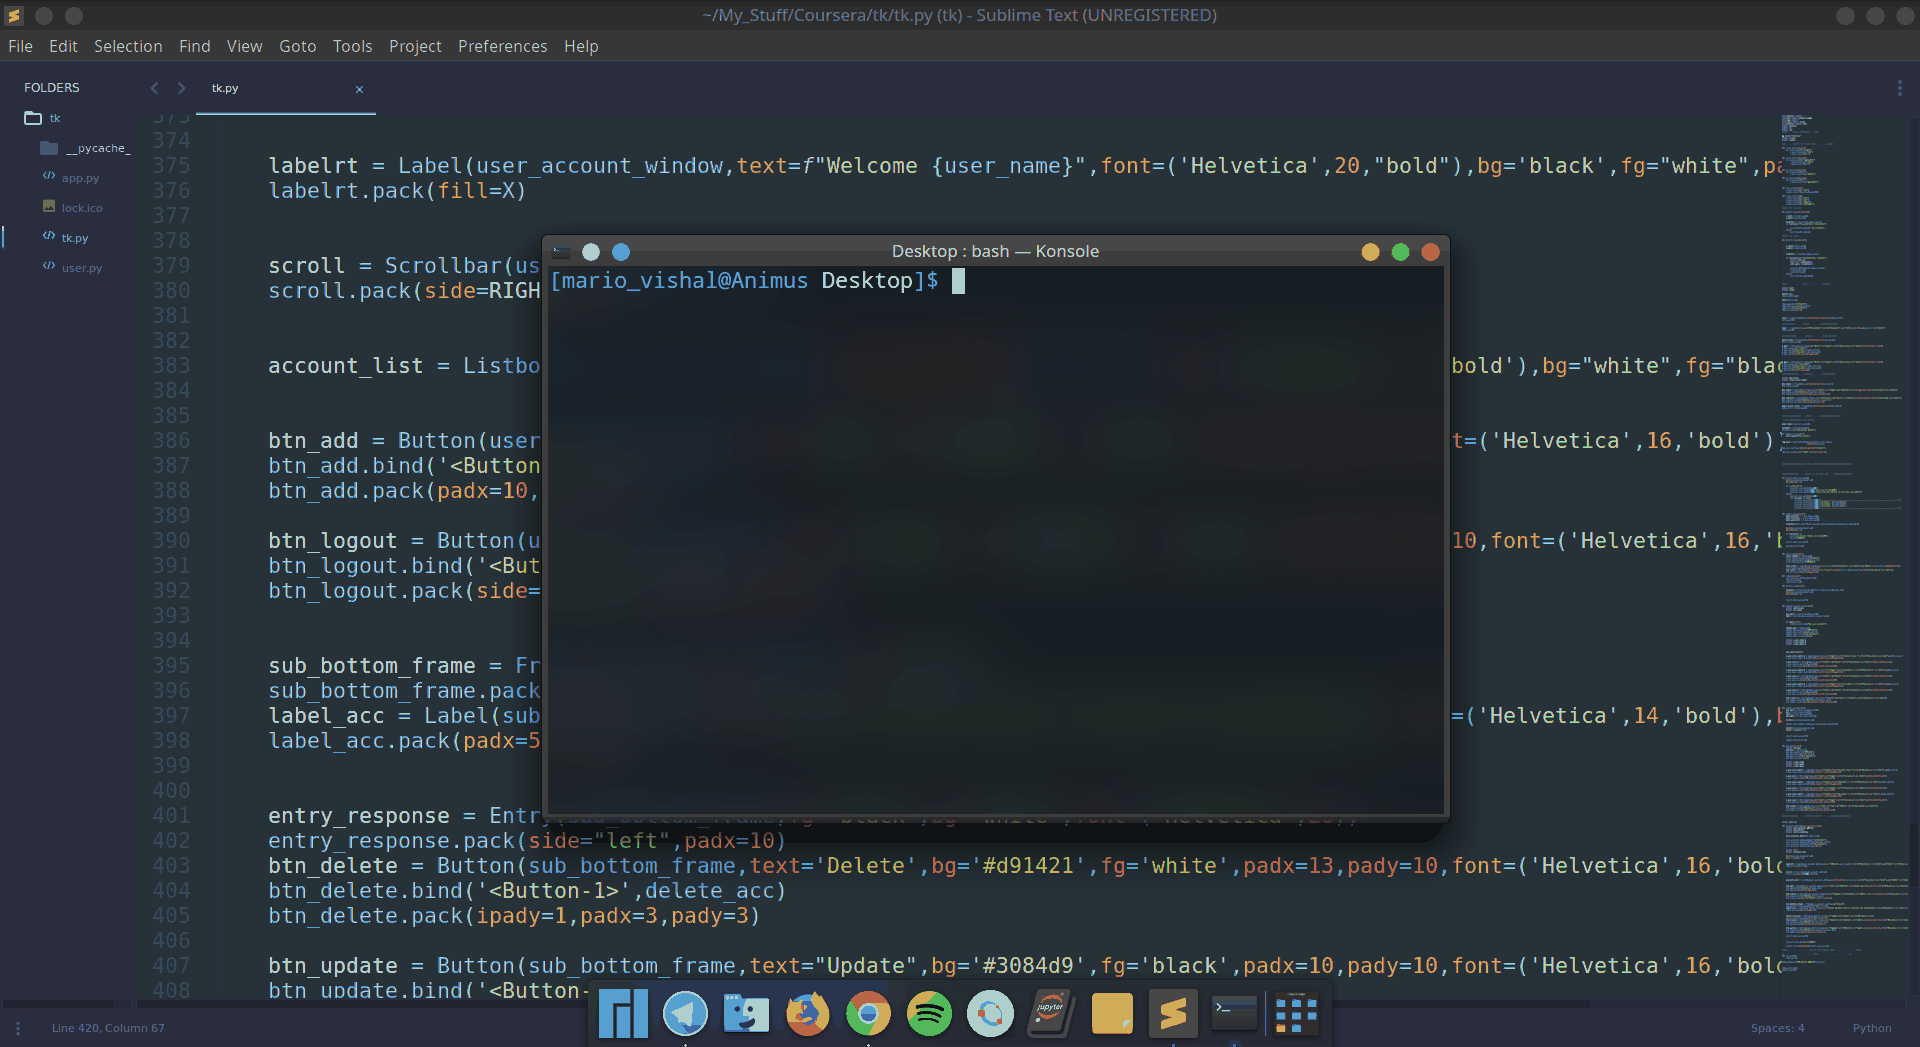This screenshot has height=1047, width=1920.
Task: Open Spotify from the dock
Action: pos(929,1014)
